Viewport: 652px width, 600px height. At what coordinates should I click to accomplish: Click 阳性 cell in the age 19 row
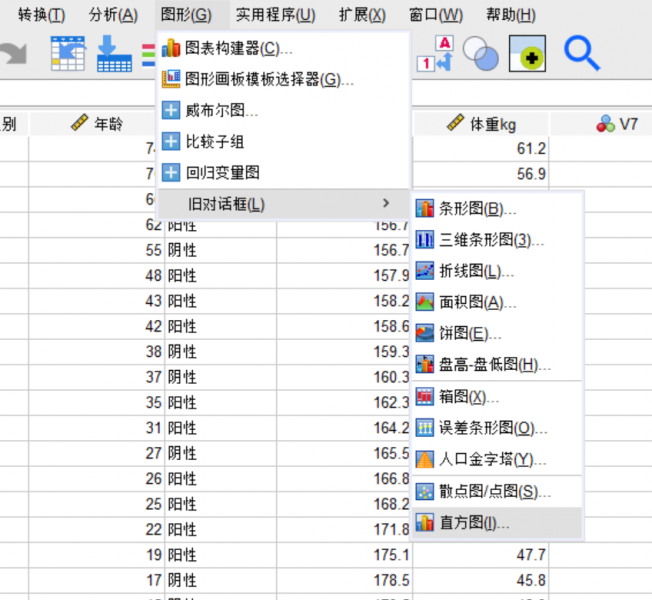[220, 555]
